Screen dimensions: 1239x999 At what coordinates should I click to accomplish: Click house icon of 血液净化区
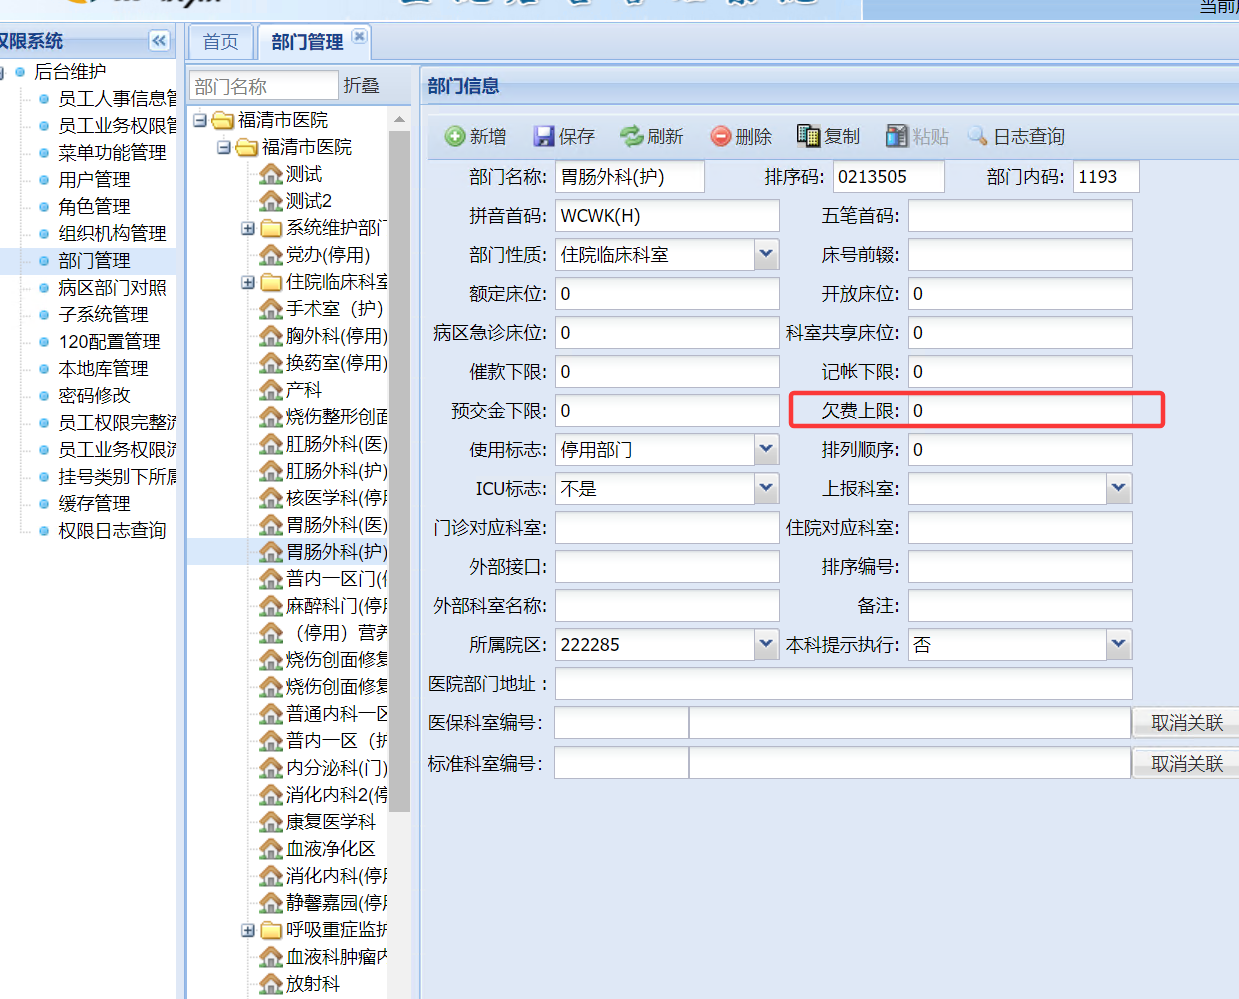(x=271, y=849)
